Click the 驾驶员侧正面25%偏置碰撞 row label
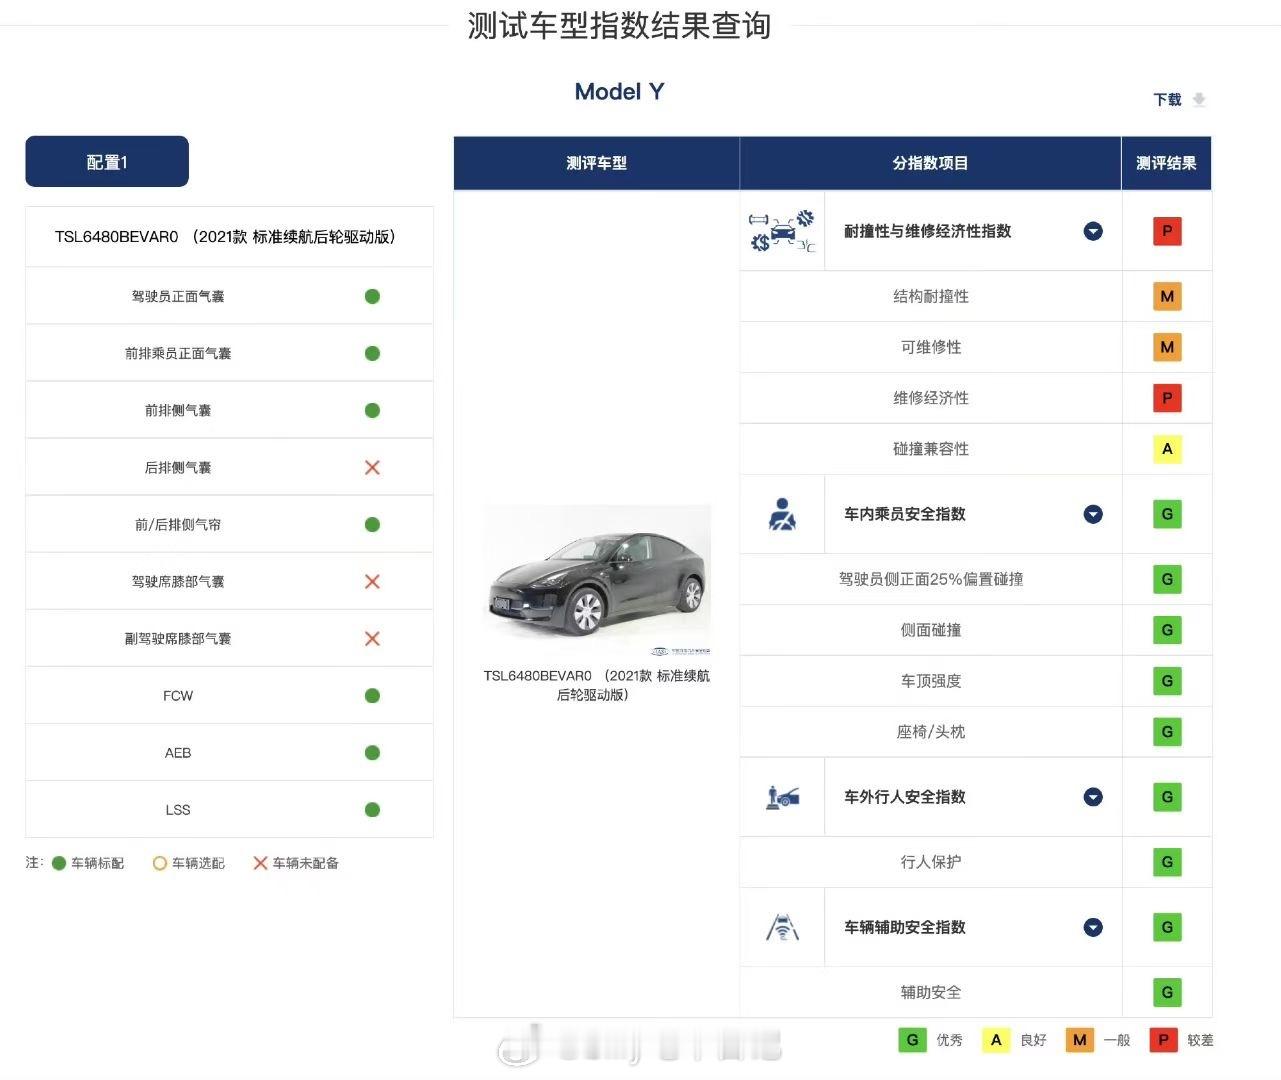Screen dimensions: 1281x1080 pos(931,579)
